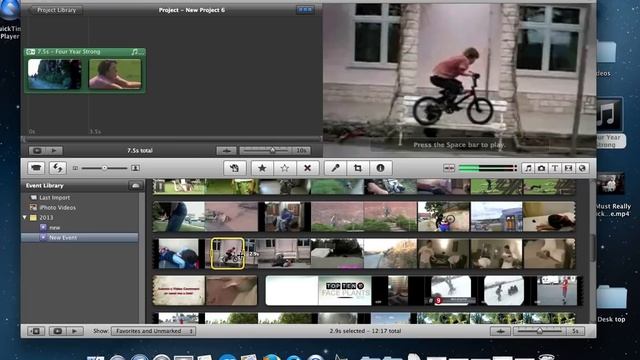
Task: Add selected clip to project with edit tool
Action: pos(235,168)
